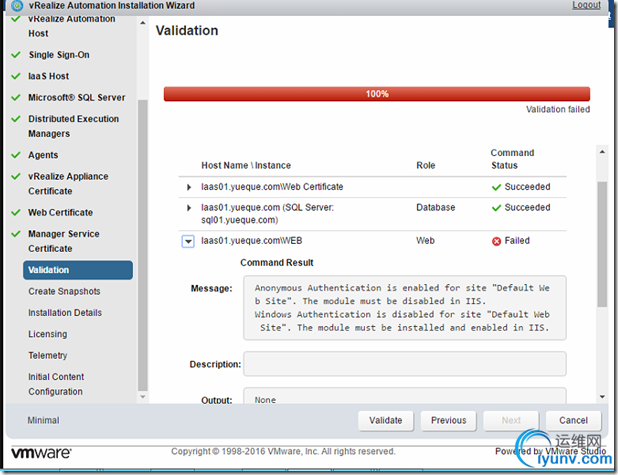
Task: Collapse the Iaas01.yueque.com\WEB row
Action: [x=188, y=241]
